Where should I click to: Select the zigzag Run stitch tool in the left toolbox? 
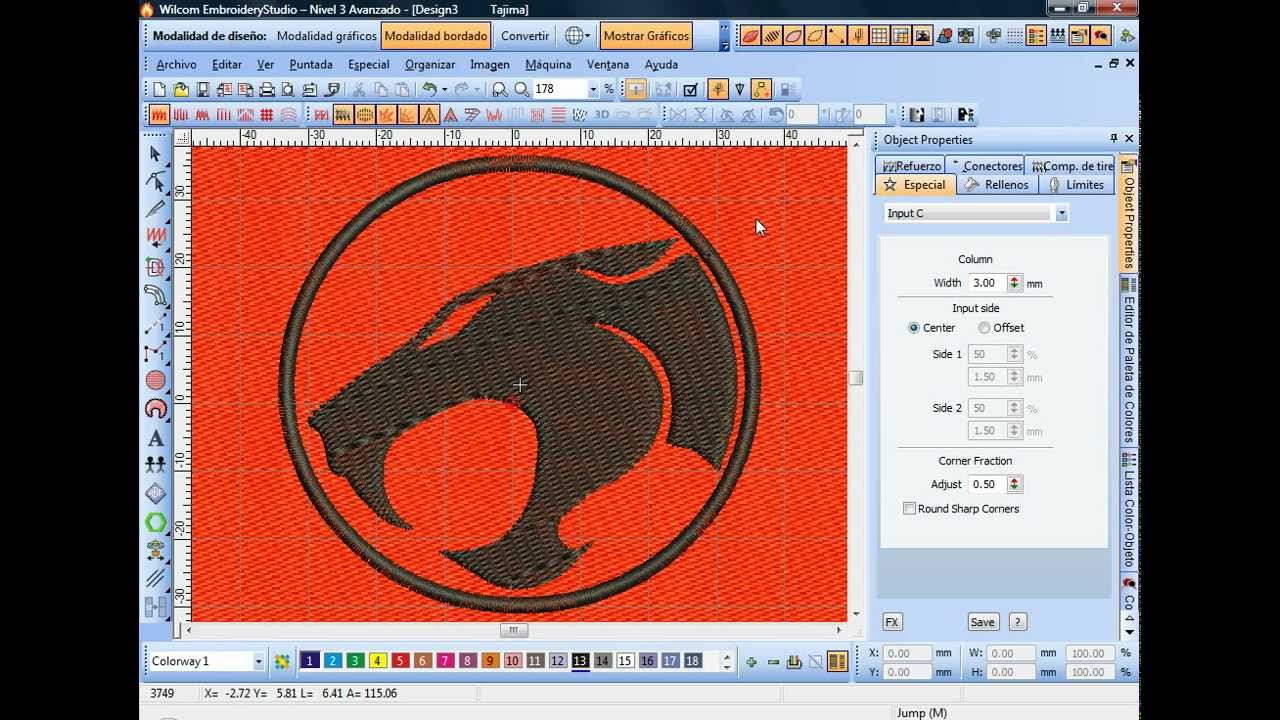coord(155,237)
